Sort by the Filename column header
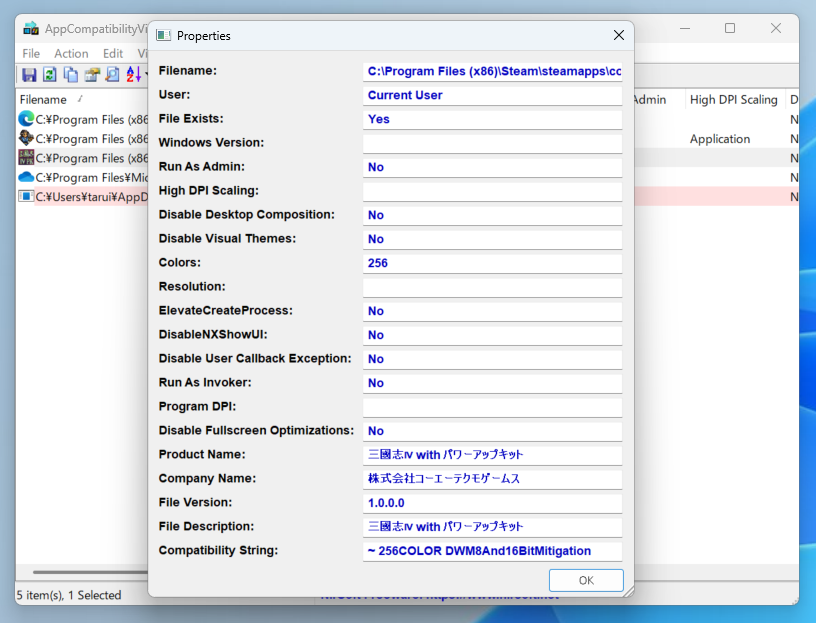This screenshot has height=623, width=816. (43, 99)
